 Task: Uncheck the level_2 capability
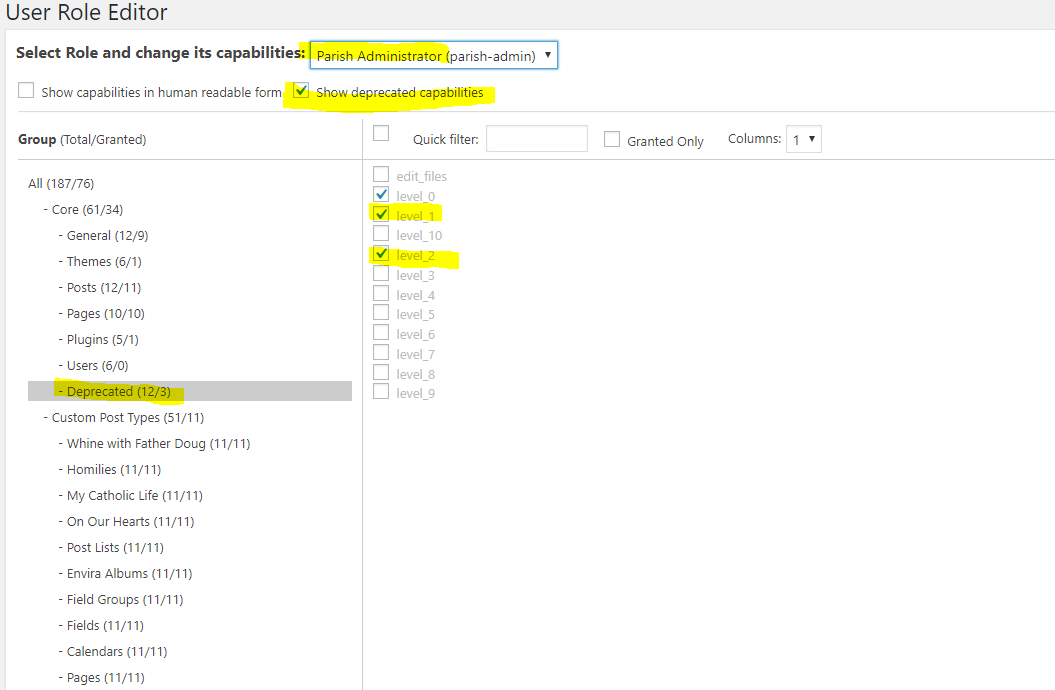click(381, 254)
